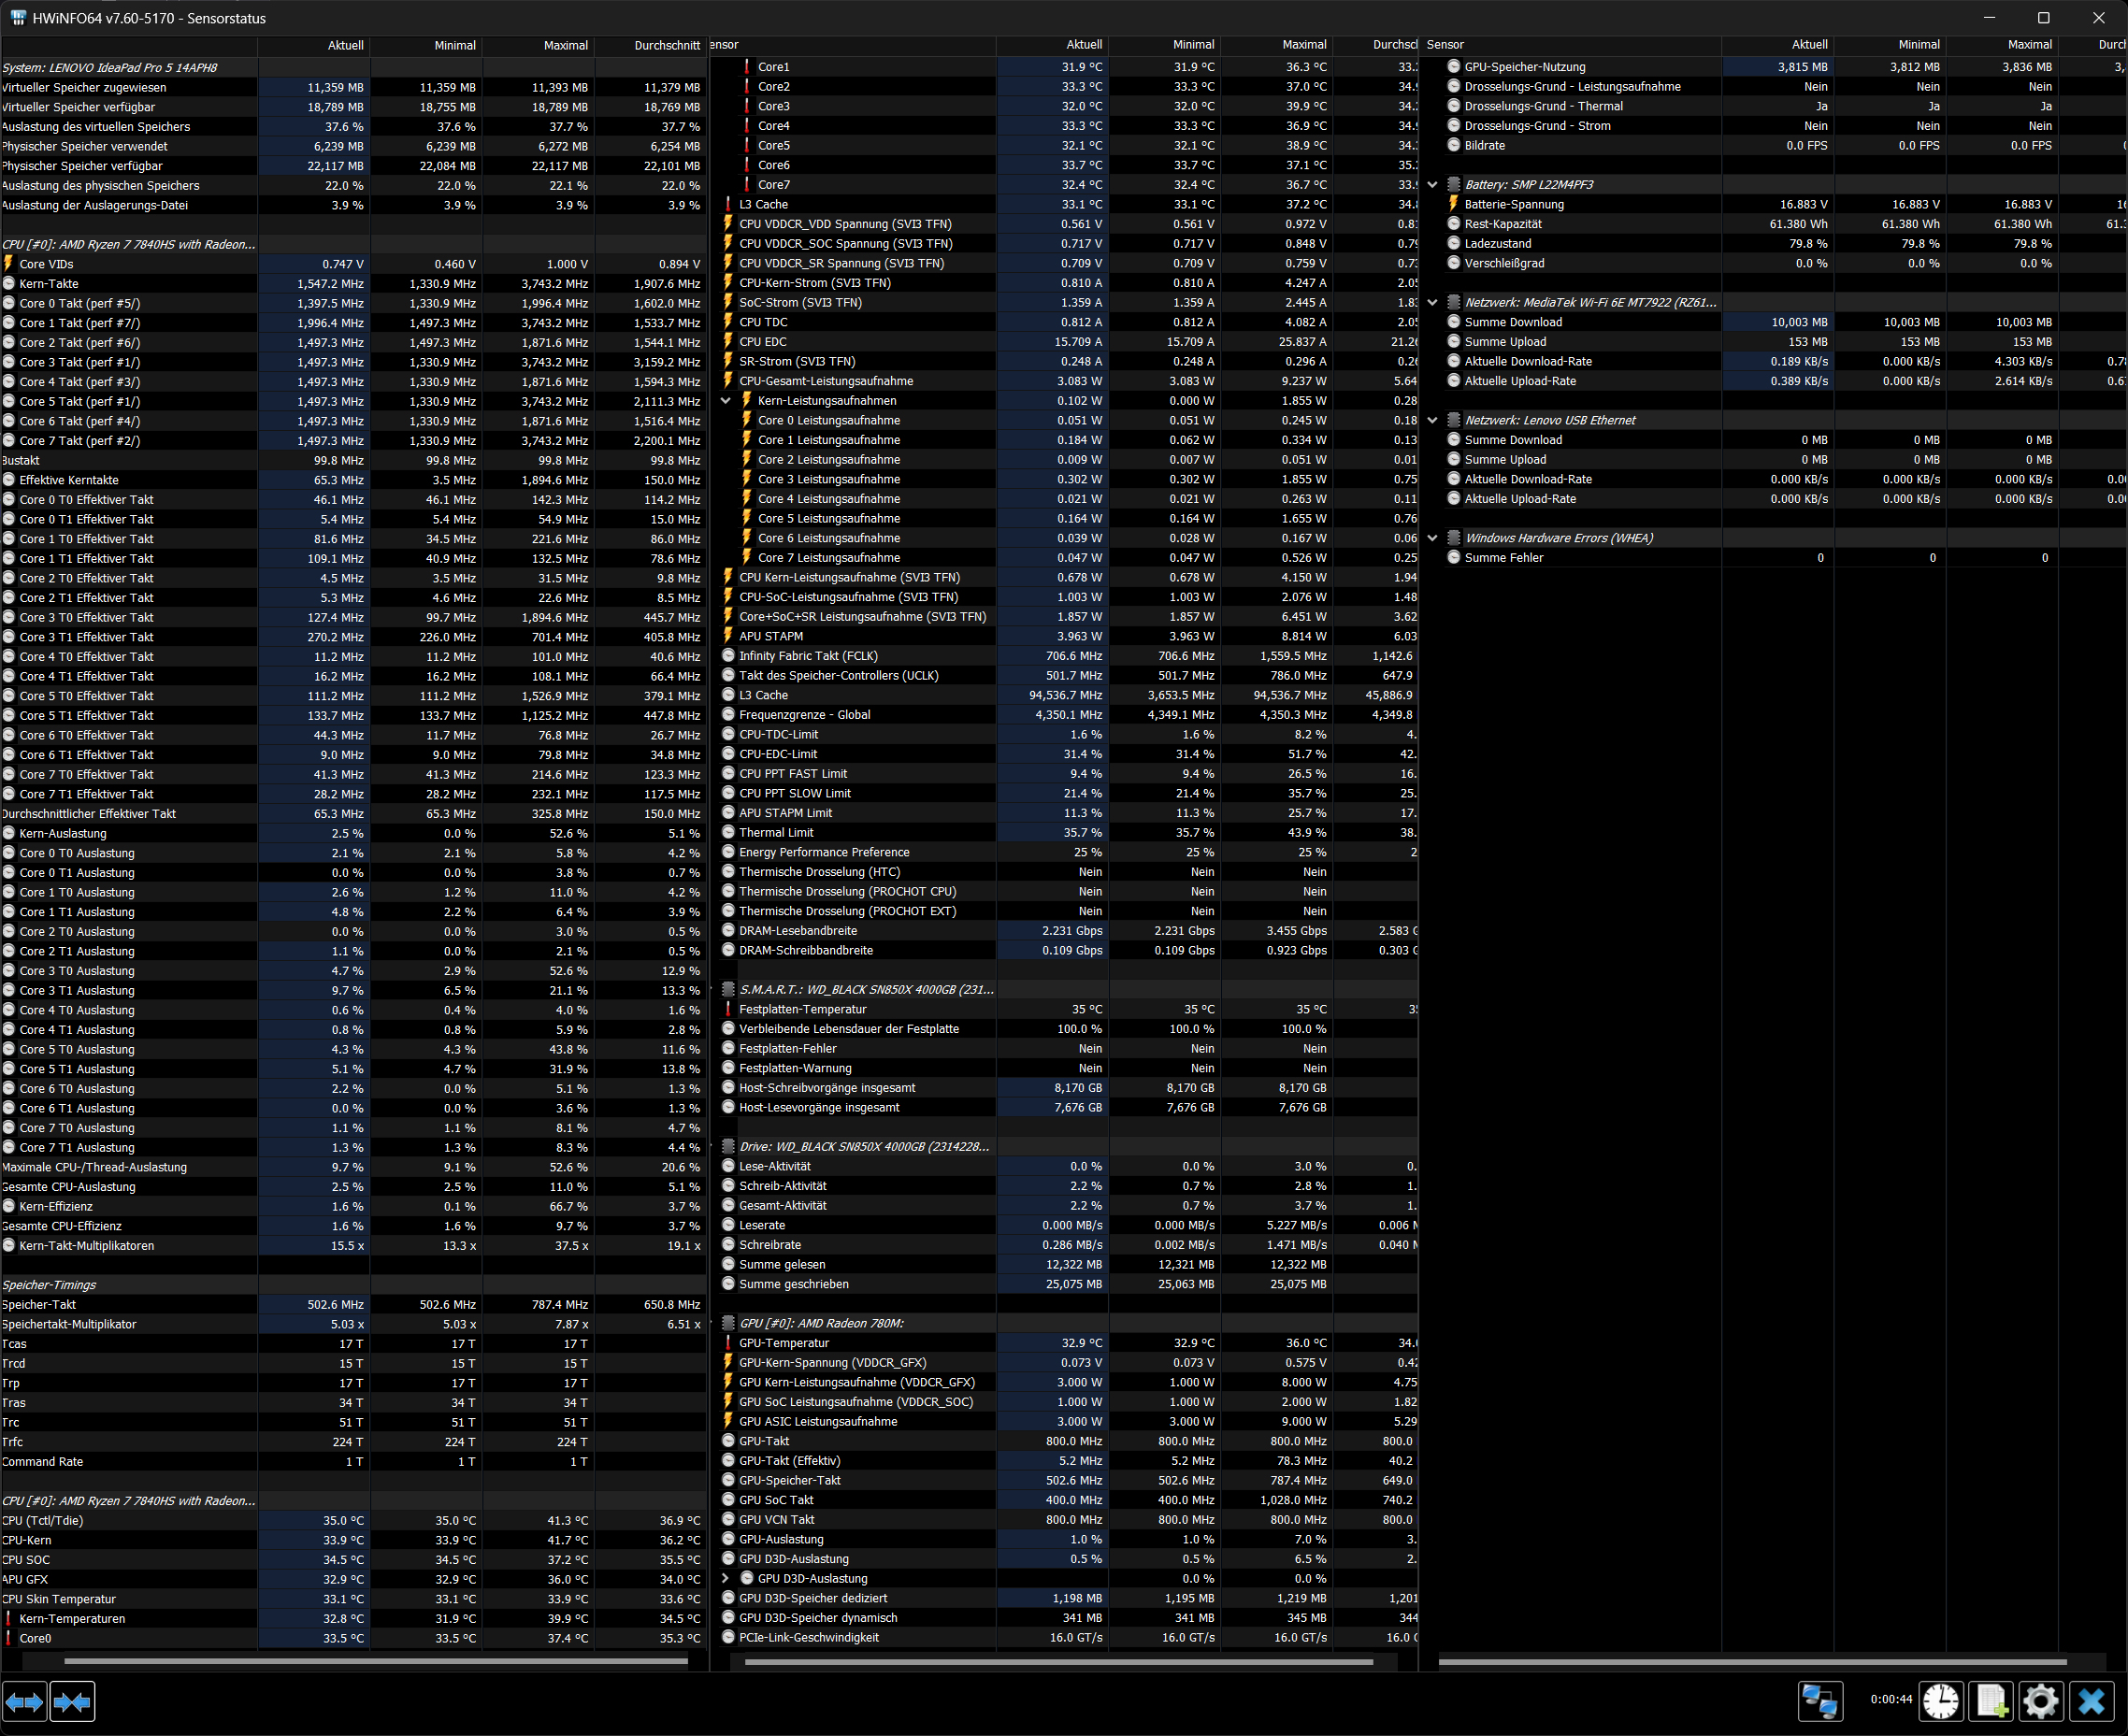2128x1736 pixels.
Task: Collapse the MediaTek Wi-Fi network group
Action: click(1432, 303)
